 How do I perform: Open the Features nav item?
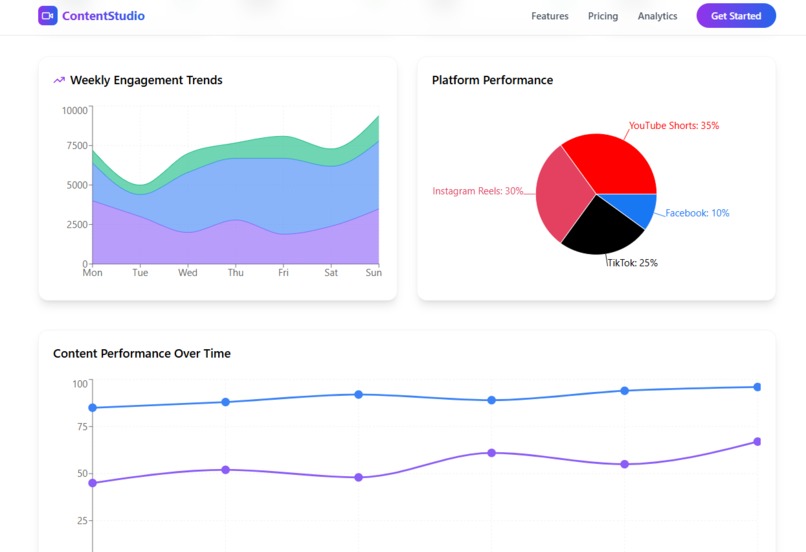549,16
